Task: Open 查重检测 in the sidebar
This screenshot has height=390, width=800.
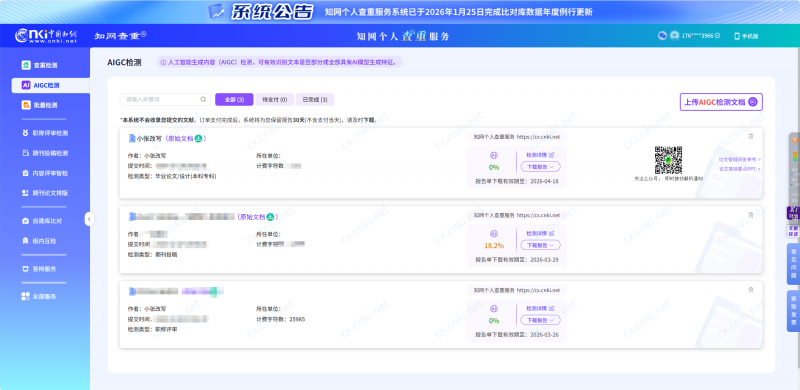Action: 39,65
